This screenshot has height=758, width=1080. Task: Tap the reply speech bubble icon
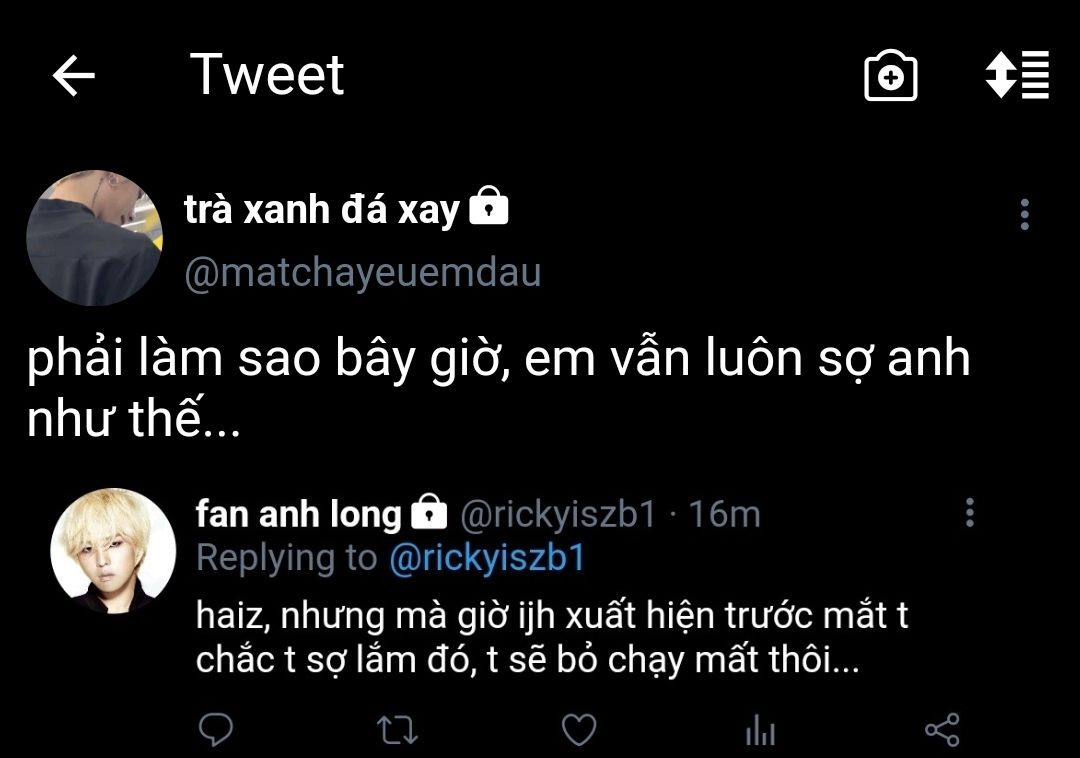pyautogui.click(x=216, y=729)
